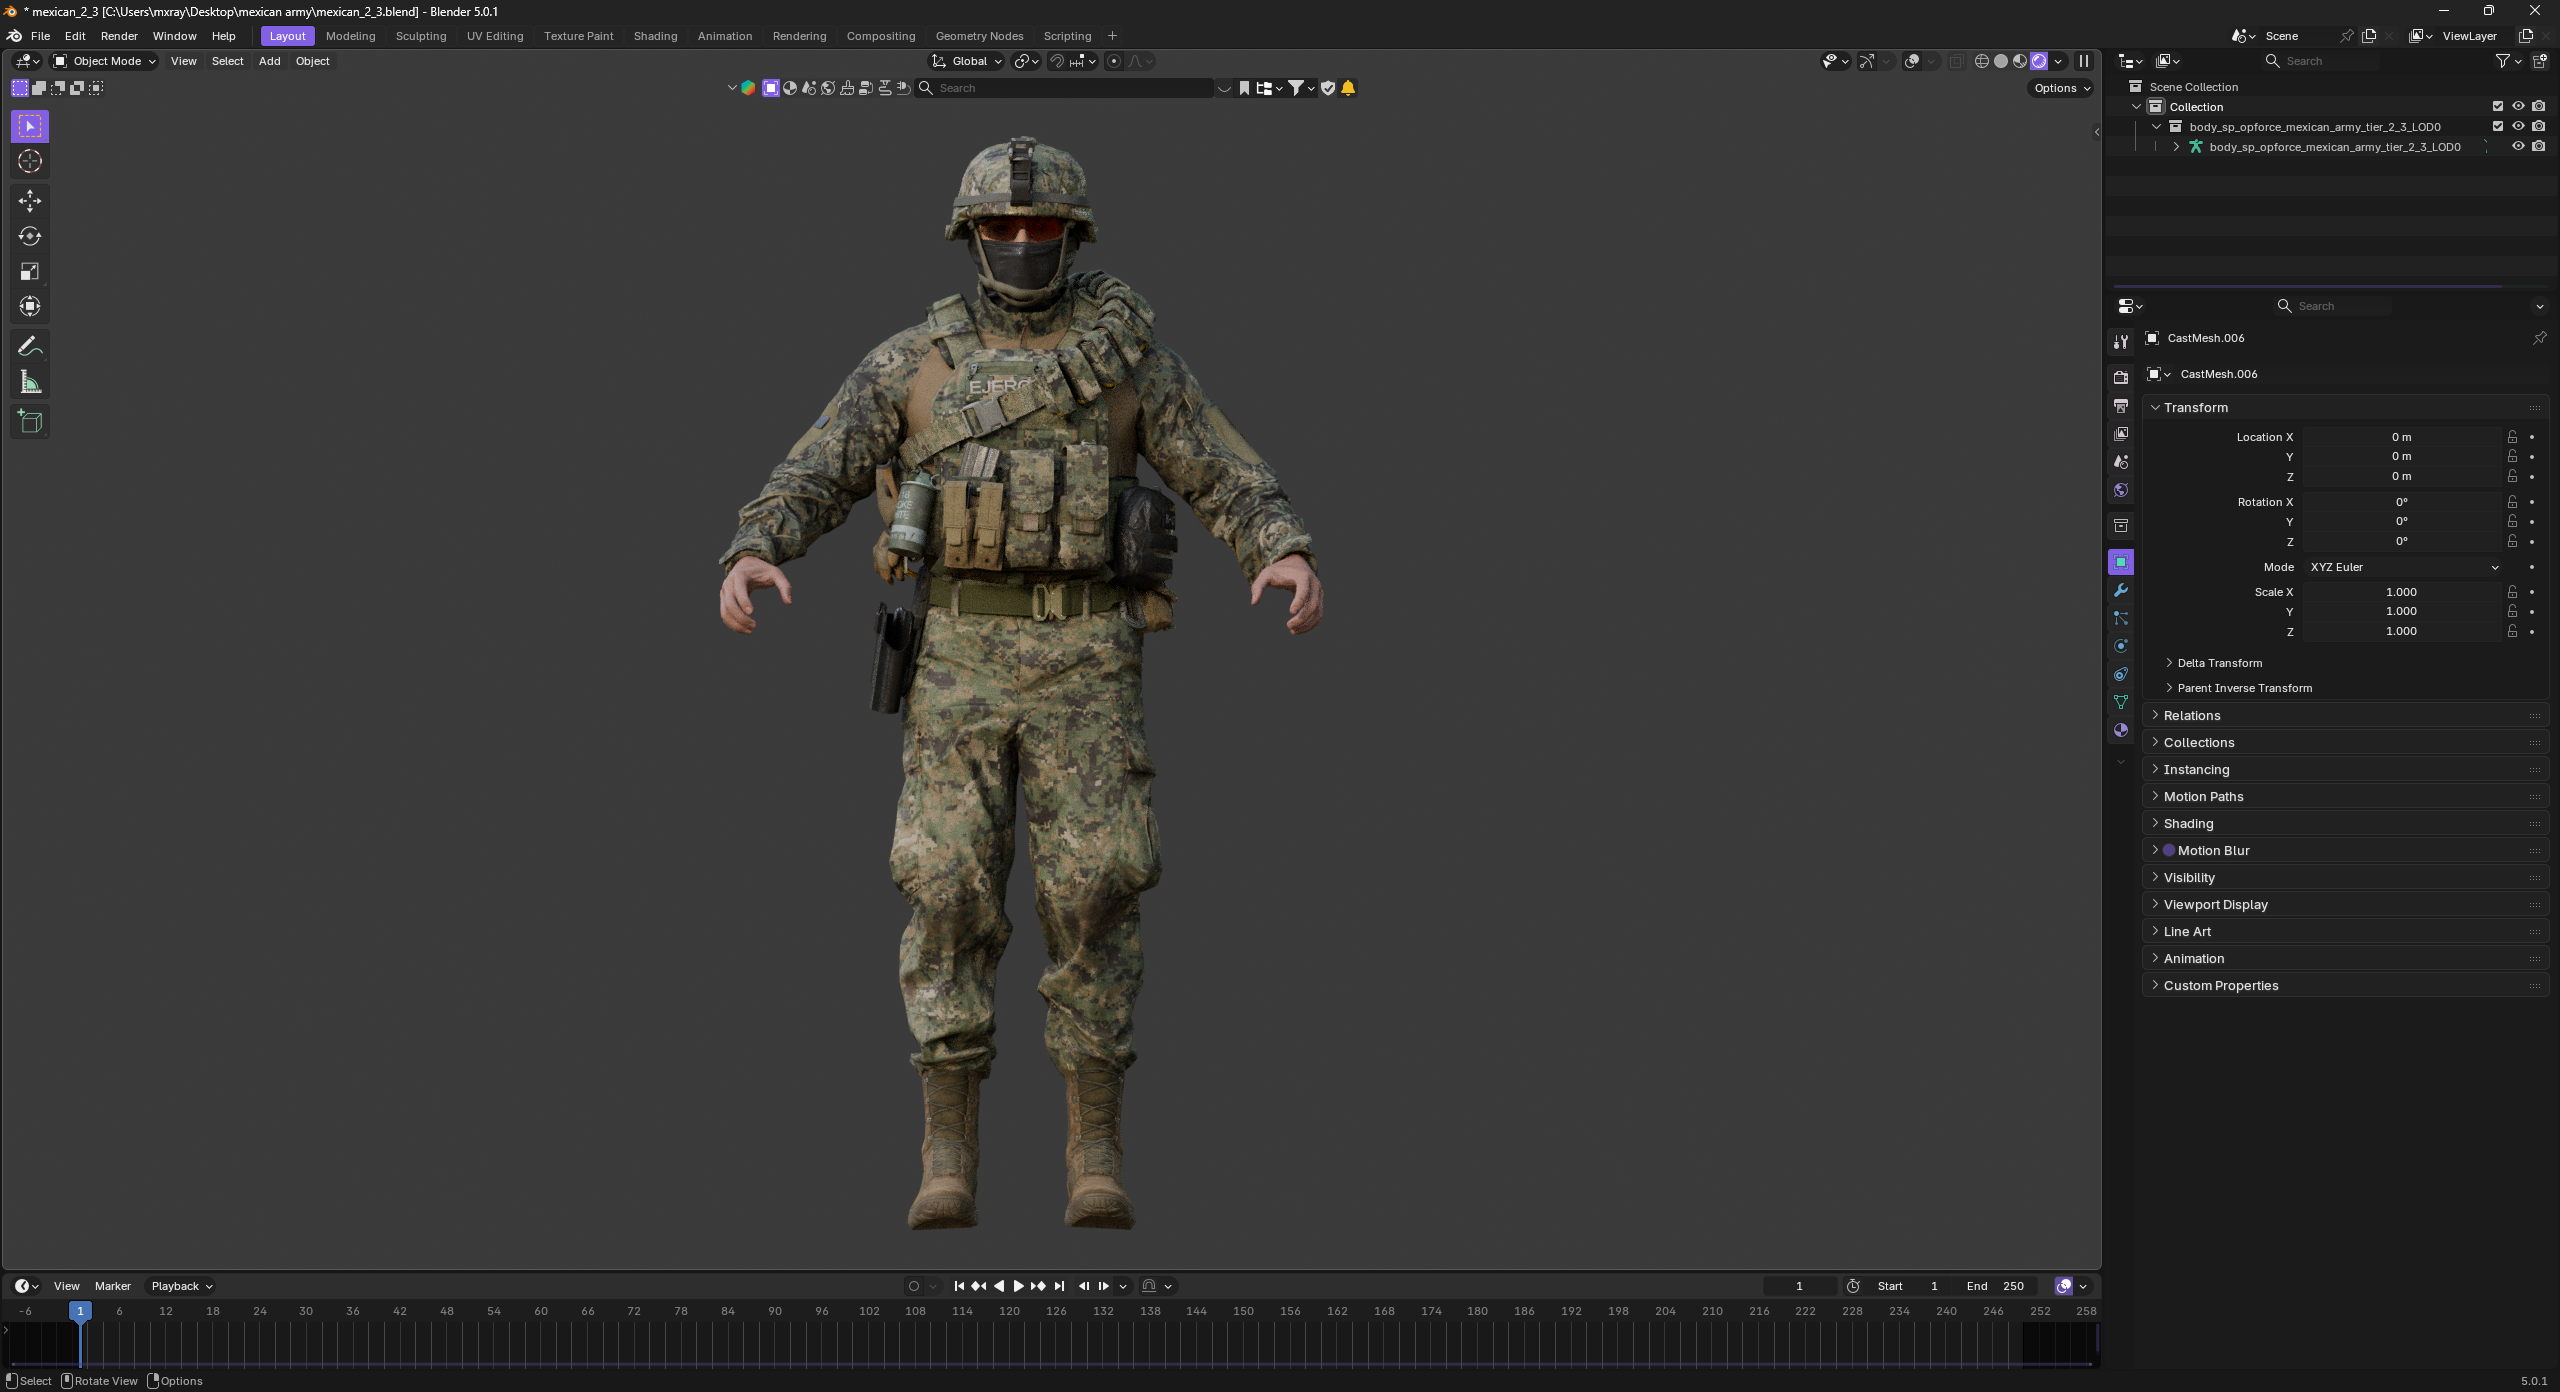The height and width of the screenshot is (1392, 2560).
Task: Switch to the Shading workspace tab
Action: click(x=655, y=36)
